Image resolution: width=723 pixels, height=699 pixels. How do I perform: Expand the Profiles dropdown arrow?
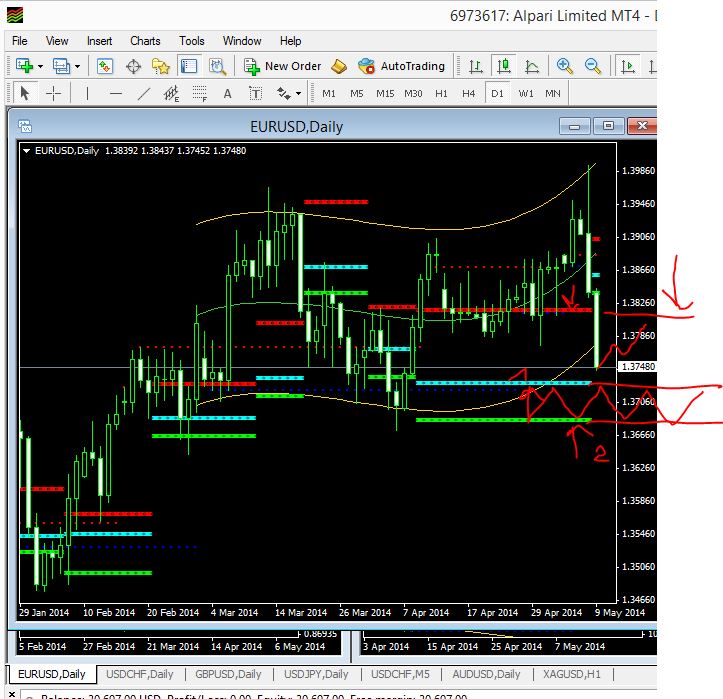click(77, 66)
